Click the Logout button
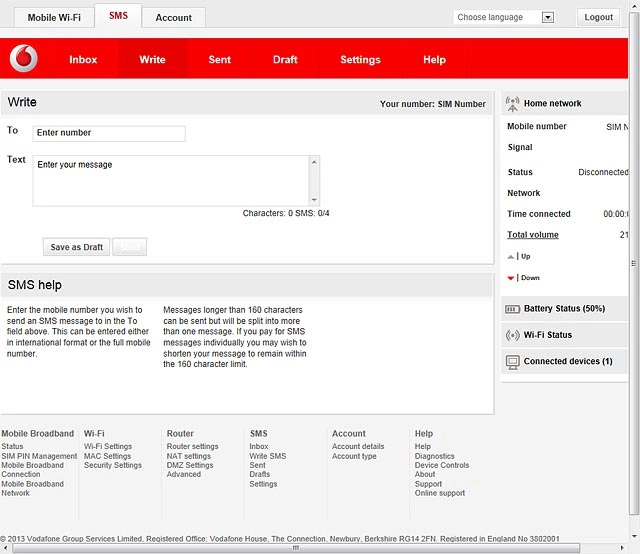Image resolution: width=640 pixels, height=554 pixels. pyautogui.click(x=598, y=17)
